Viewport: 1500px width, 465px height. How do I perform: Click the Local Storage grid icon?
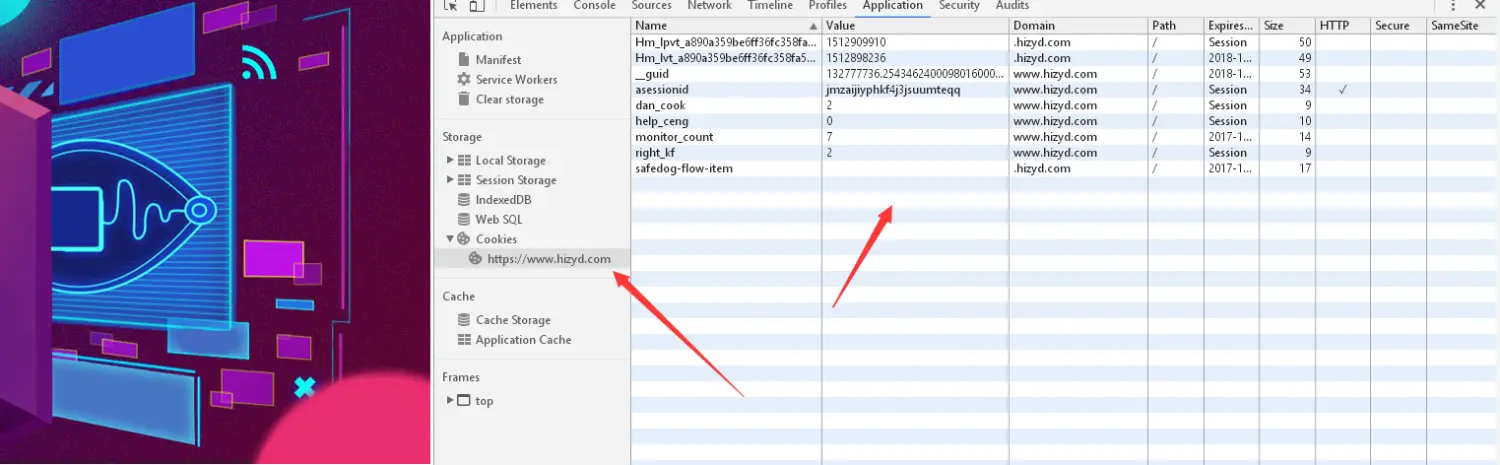point(464,160)
